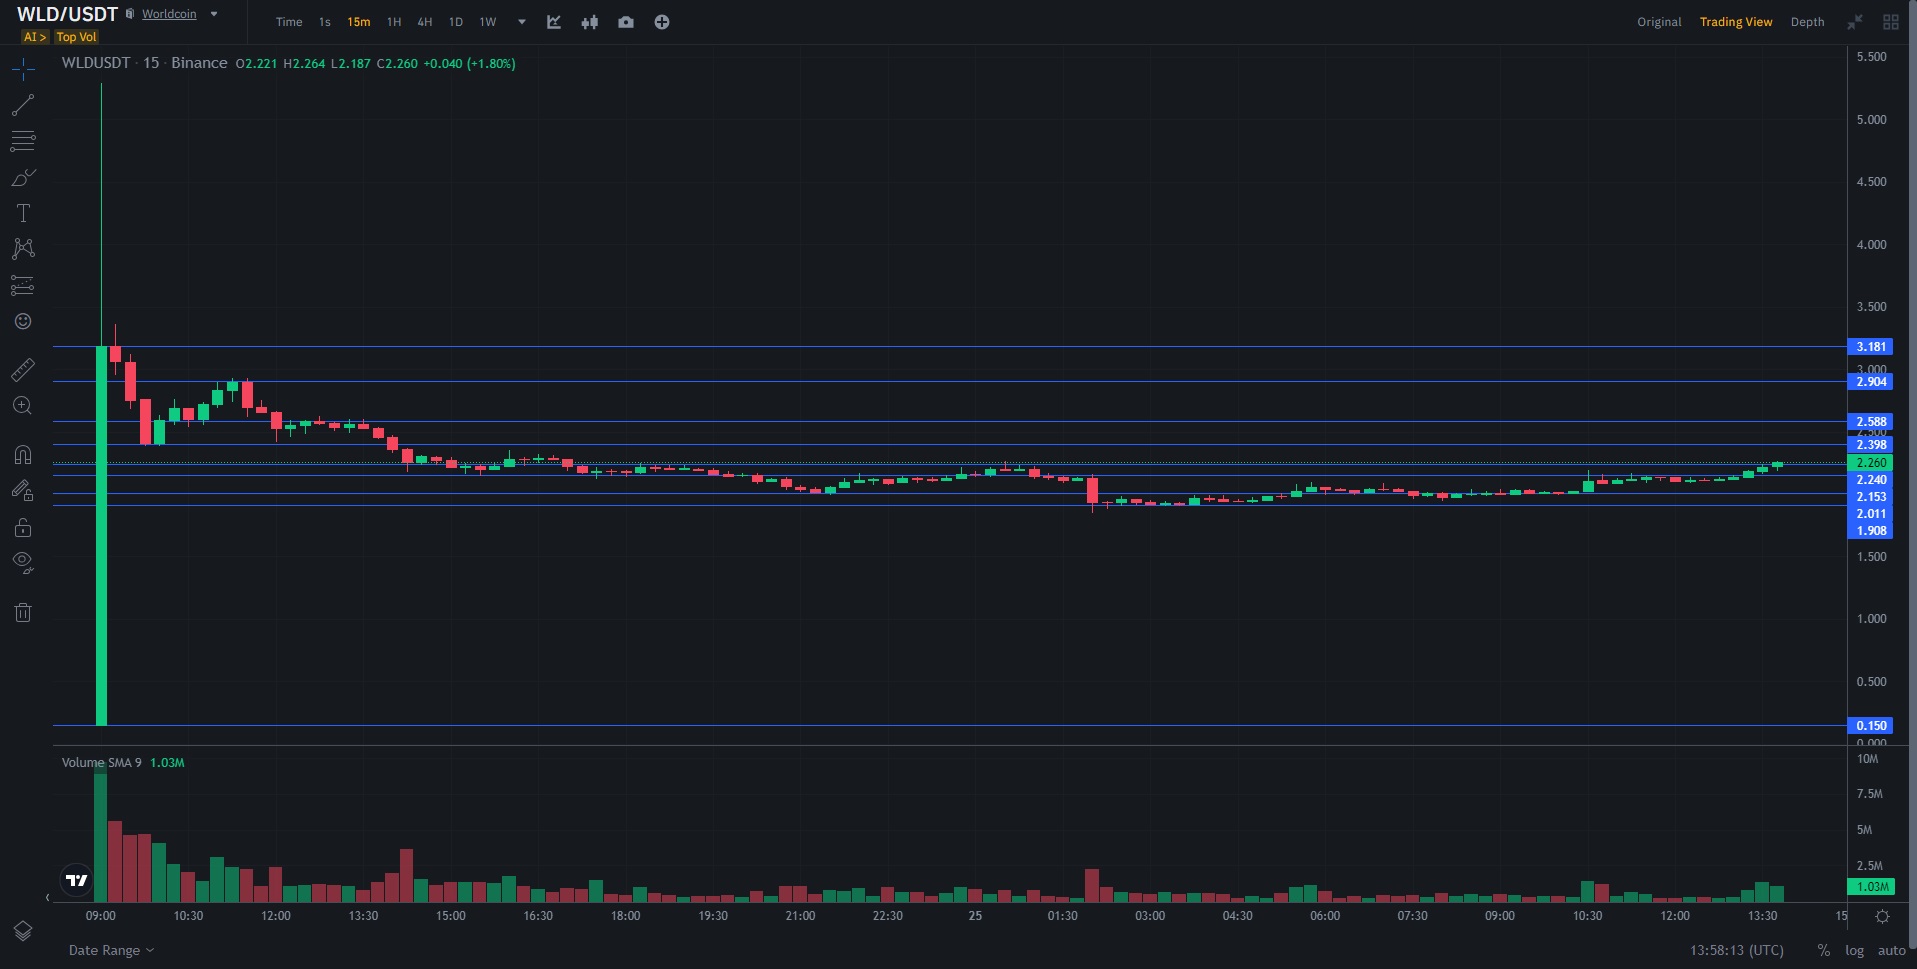Screen dimensions: 1917x969
Task: Select the 1H interval
Action: point(394,22)
